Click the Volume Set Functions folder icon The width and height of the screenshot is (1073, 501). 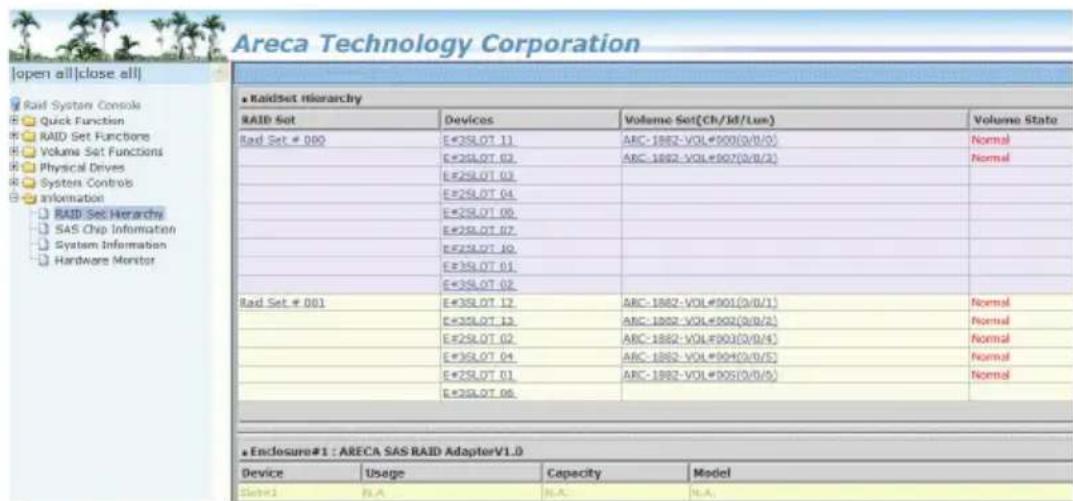click(x=31, y=152)
